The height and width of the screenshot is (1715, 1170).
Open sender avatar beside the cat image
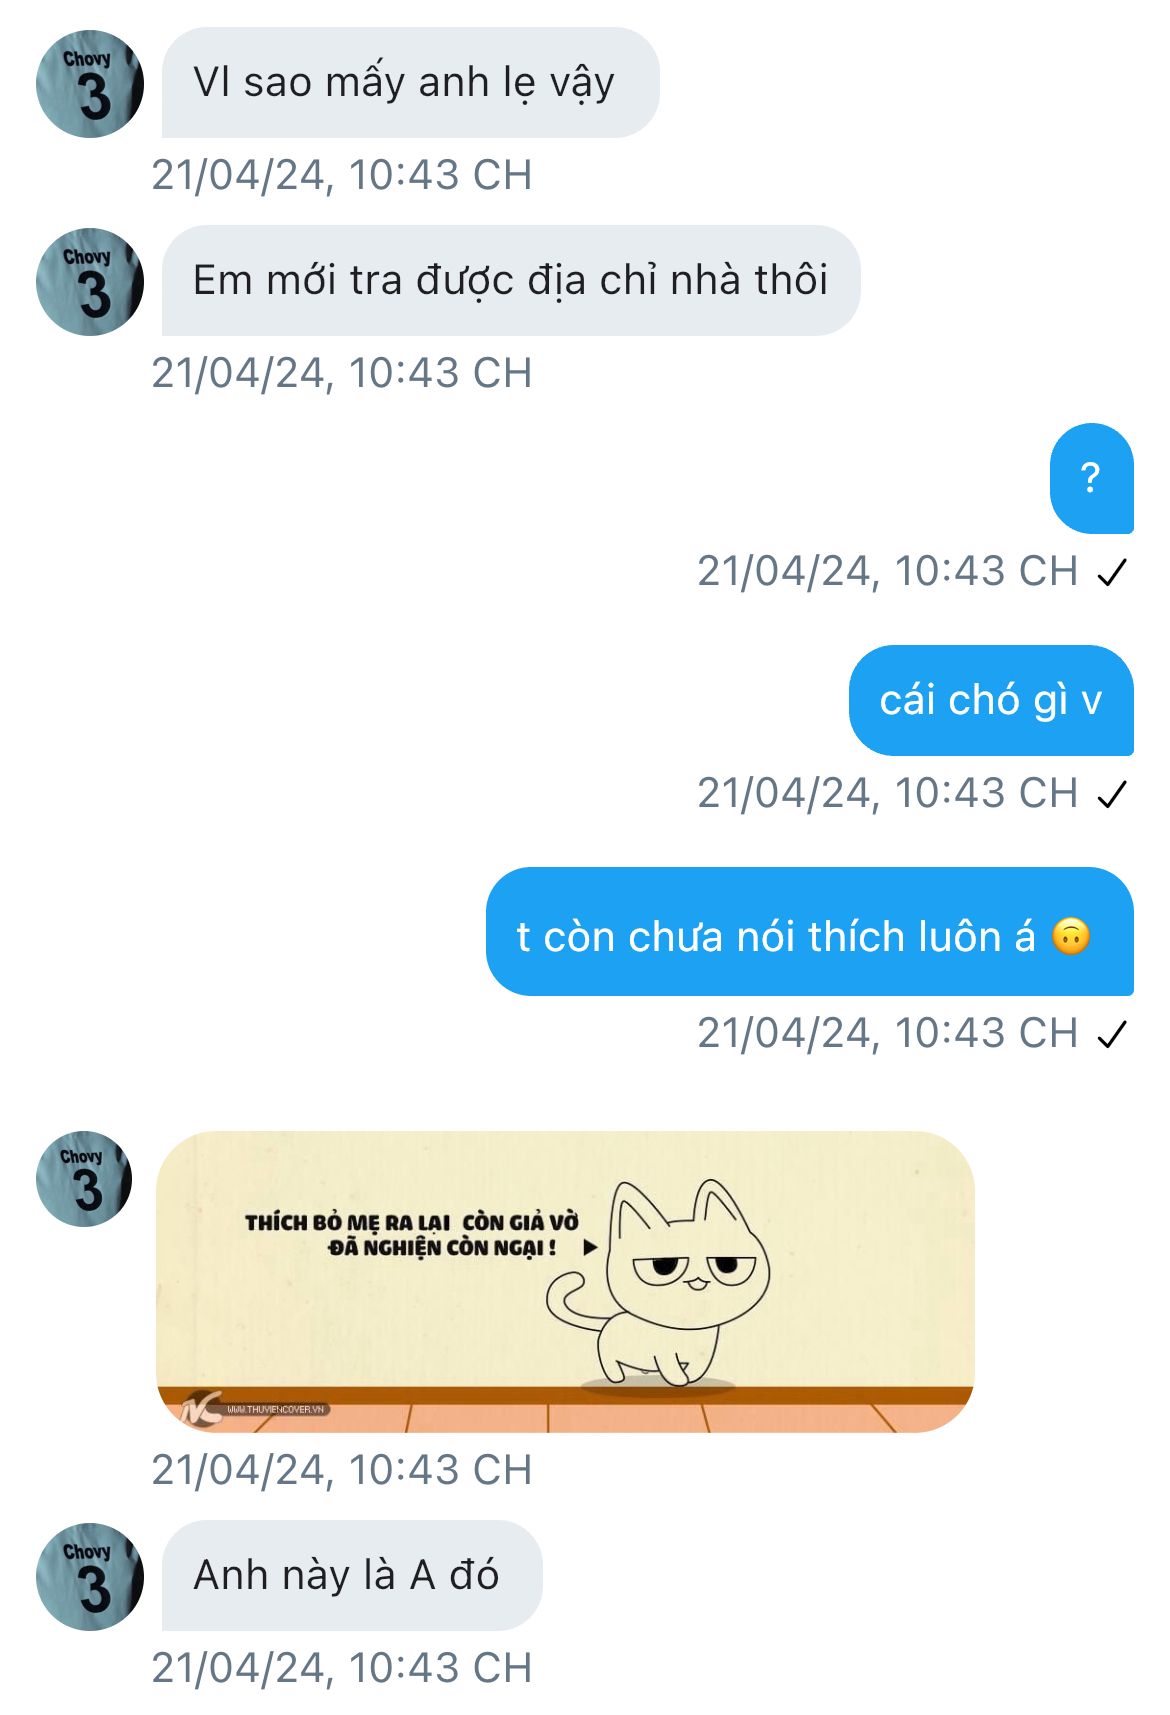84,1179
